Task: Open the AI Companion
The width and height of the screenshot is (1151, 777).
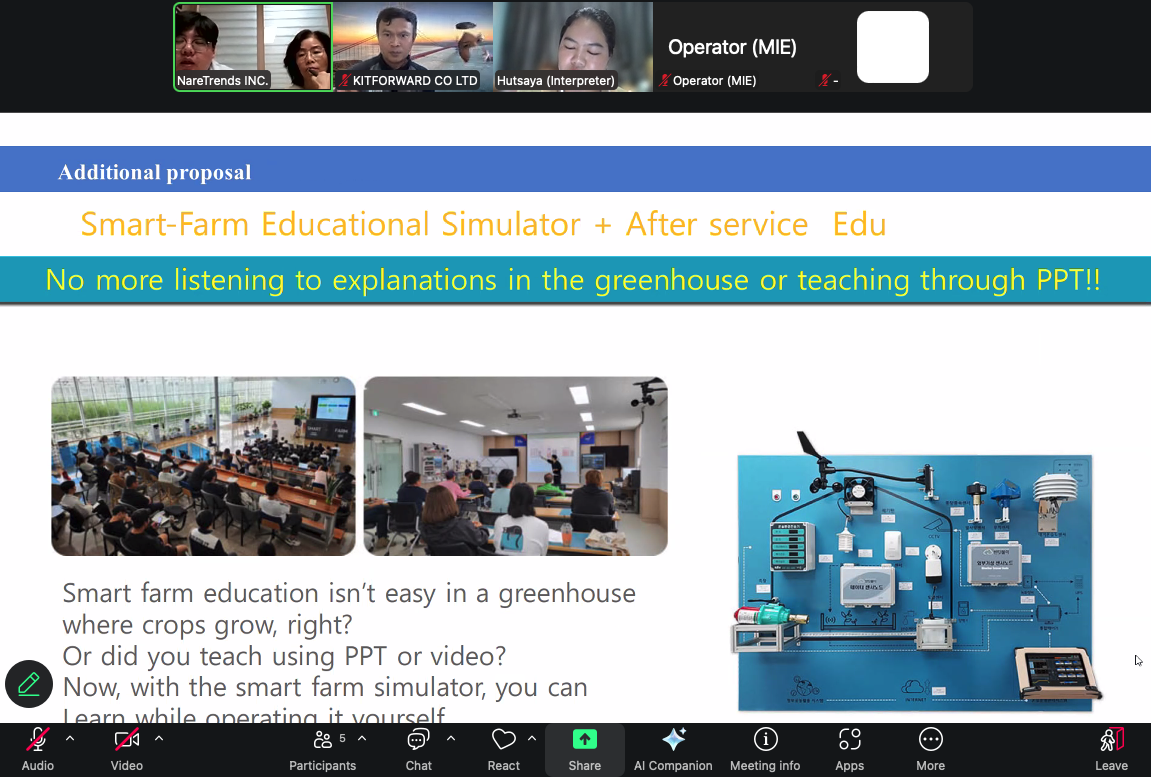Action: click(x=673, y=749)
